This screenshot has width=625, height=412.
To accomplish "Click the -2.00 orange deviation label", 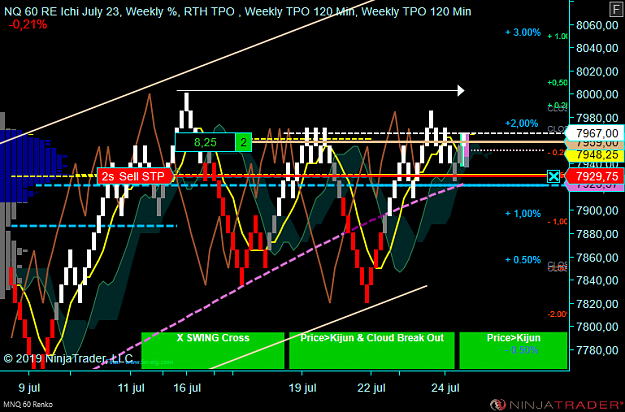I will pyautogui.click(x=557, y=314).
